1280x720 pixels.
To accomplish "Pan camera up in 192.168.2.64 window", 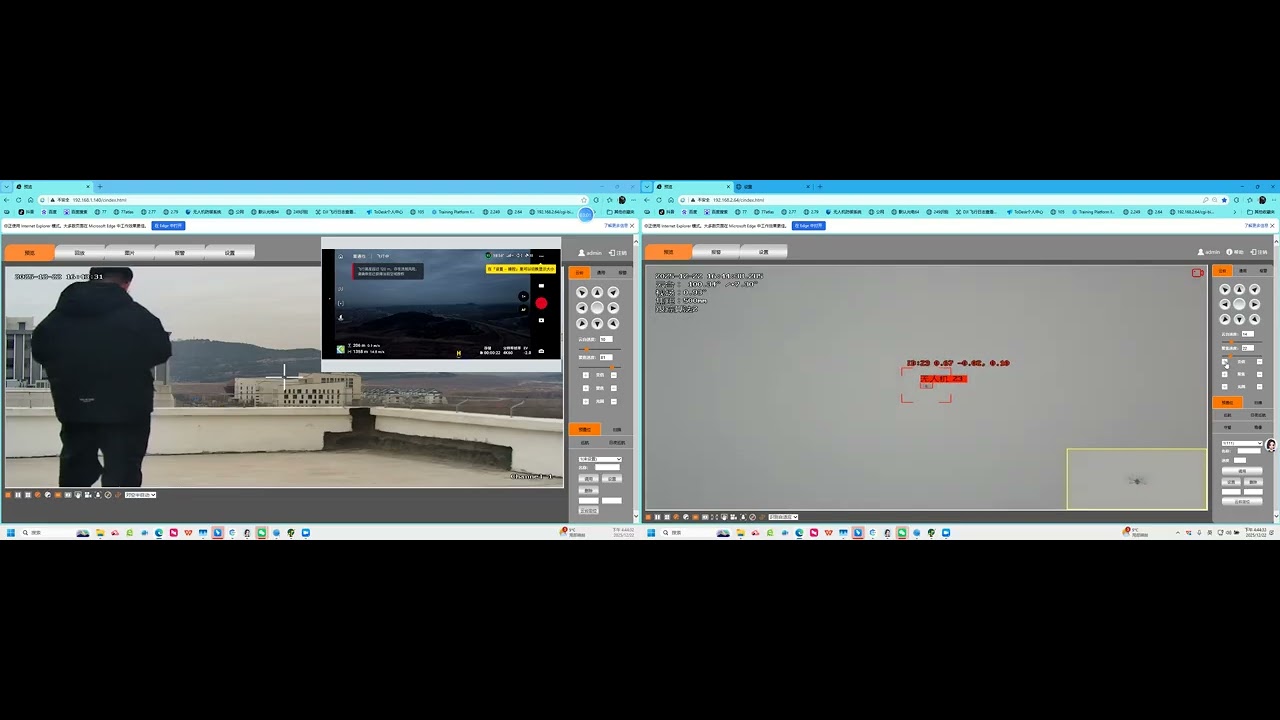I will click(x=1239, y=289).
